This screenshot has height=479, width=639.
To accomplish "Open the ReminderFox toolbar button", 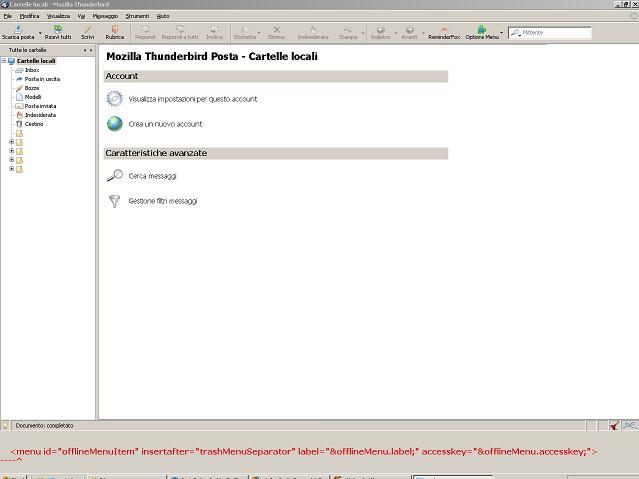I will [x=444, y=33].
